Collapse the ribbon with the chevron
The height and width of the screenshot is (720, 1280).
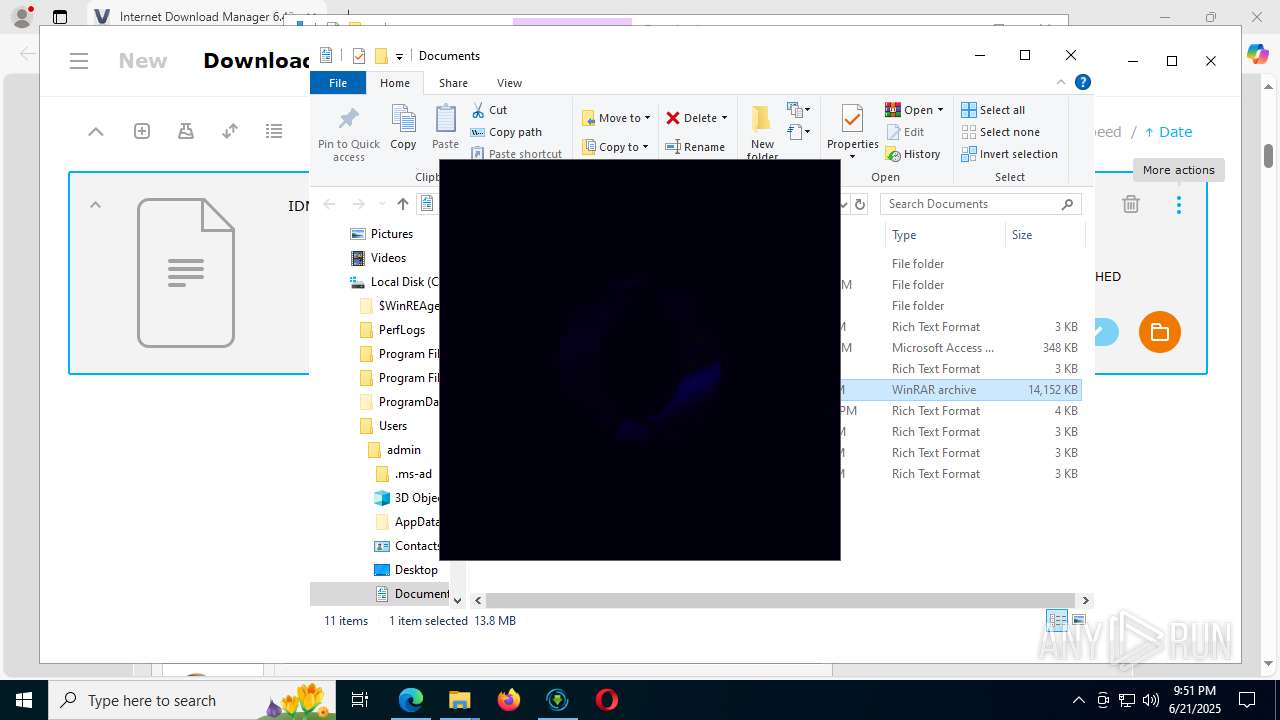point(1061,83)
